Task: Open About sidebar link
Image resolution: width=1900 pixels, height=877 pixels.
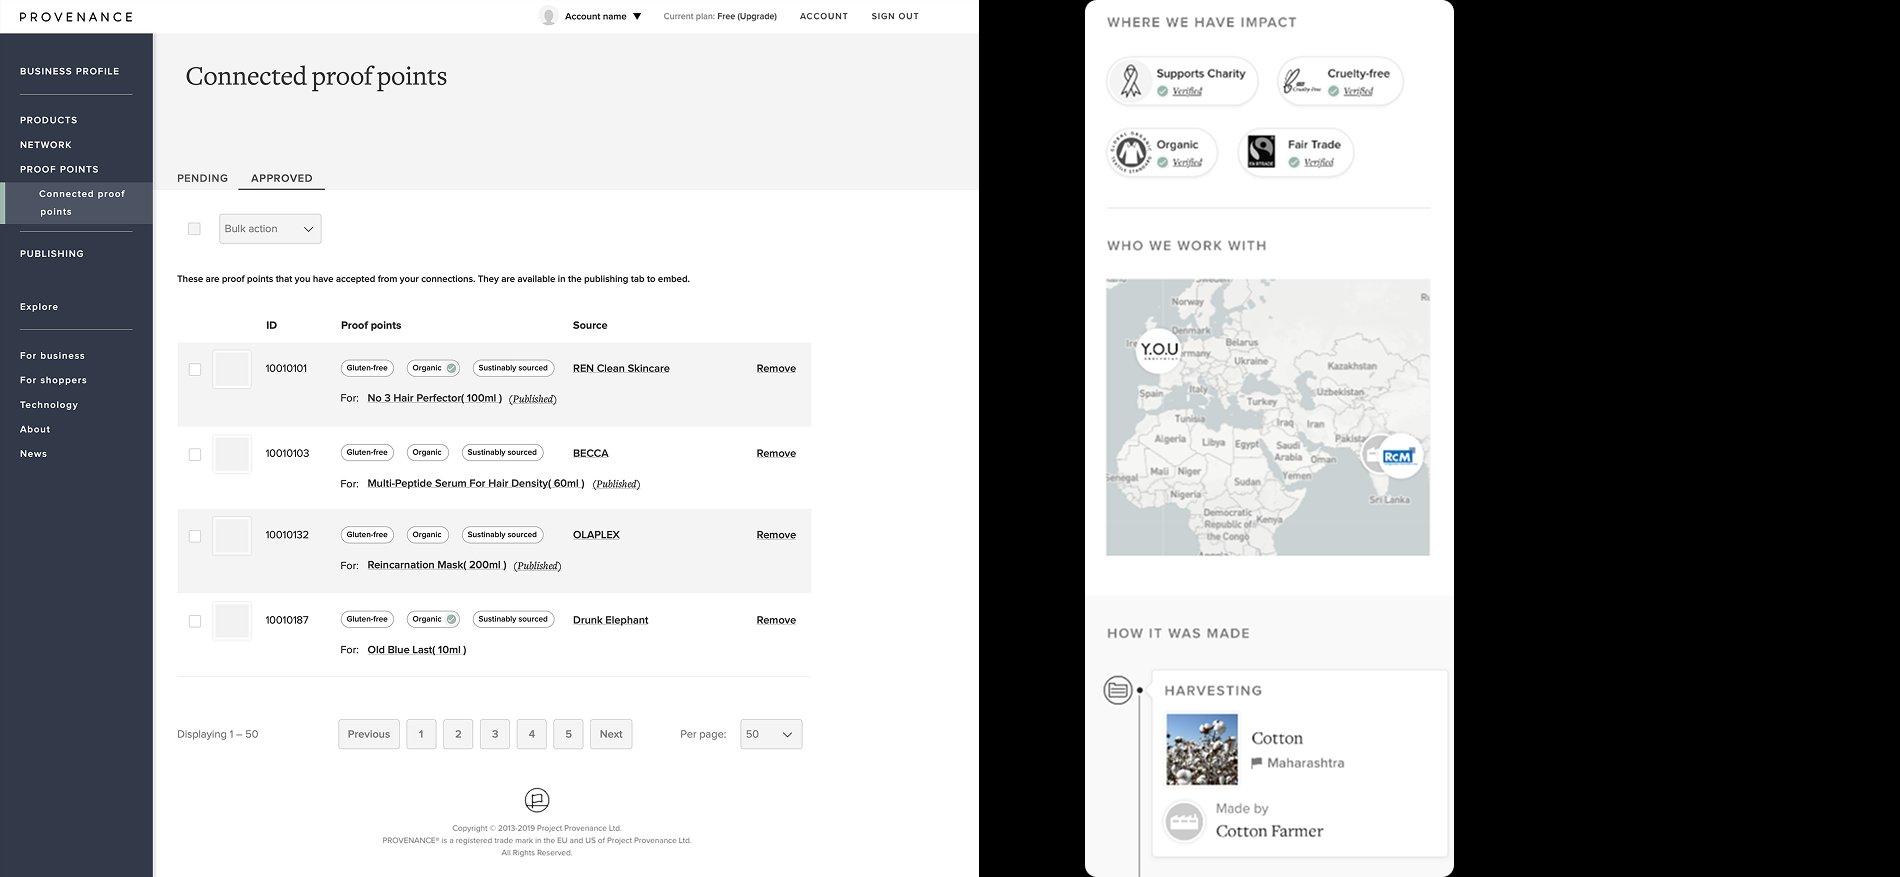Action: (35, 429)
